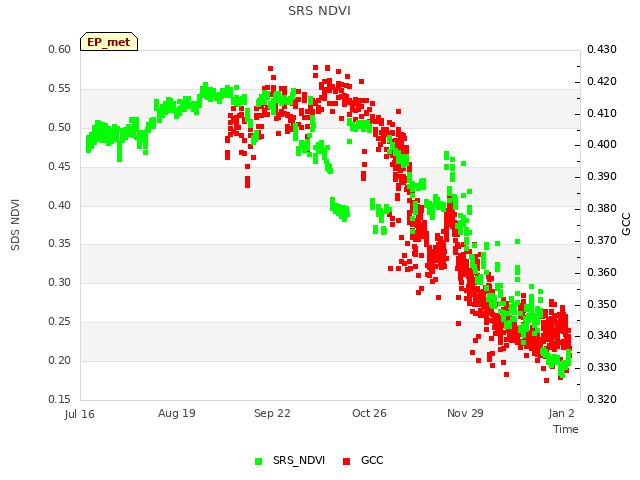The image size is (640, 480).
Task: Click the 0.330 right axis value
Action: (602, 367)
